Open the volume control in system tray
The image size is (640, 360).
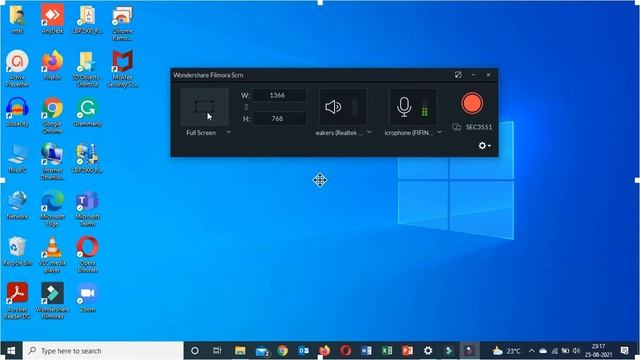point(576,351)
